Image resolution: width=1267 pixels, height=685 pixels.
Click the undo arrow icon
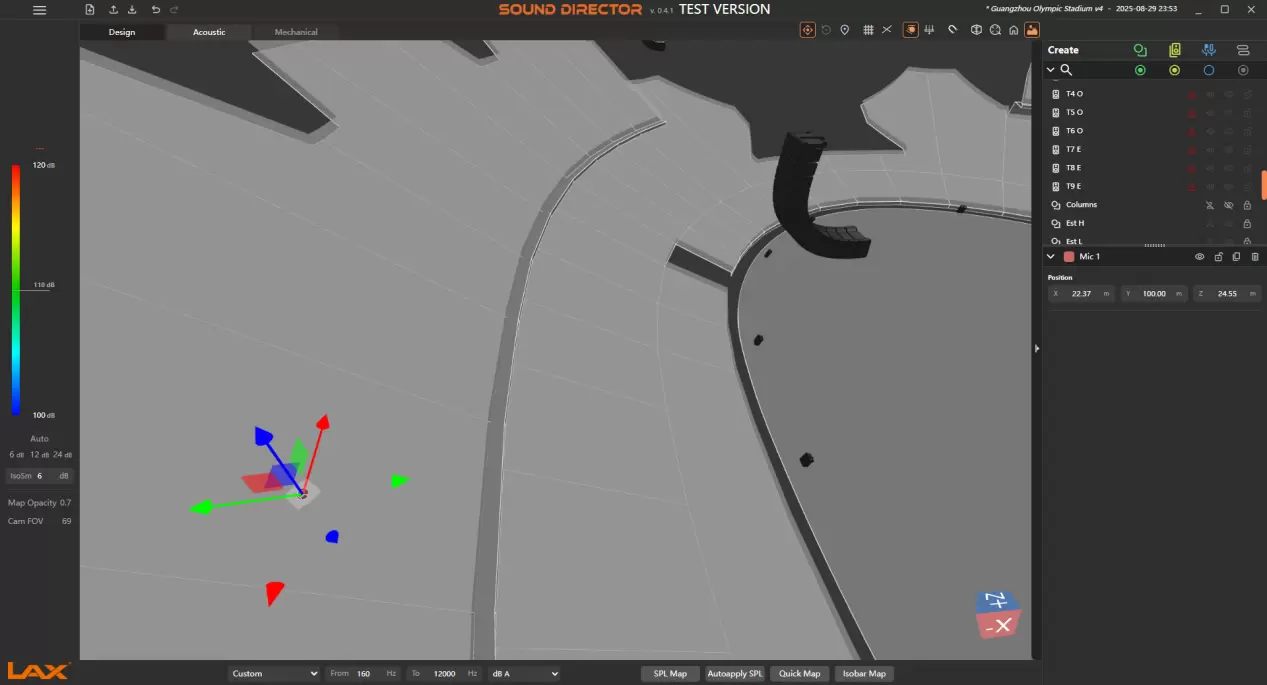click(155, 10)
